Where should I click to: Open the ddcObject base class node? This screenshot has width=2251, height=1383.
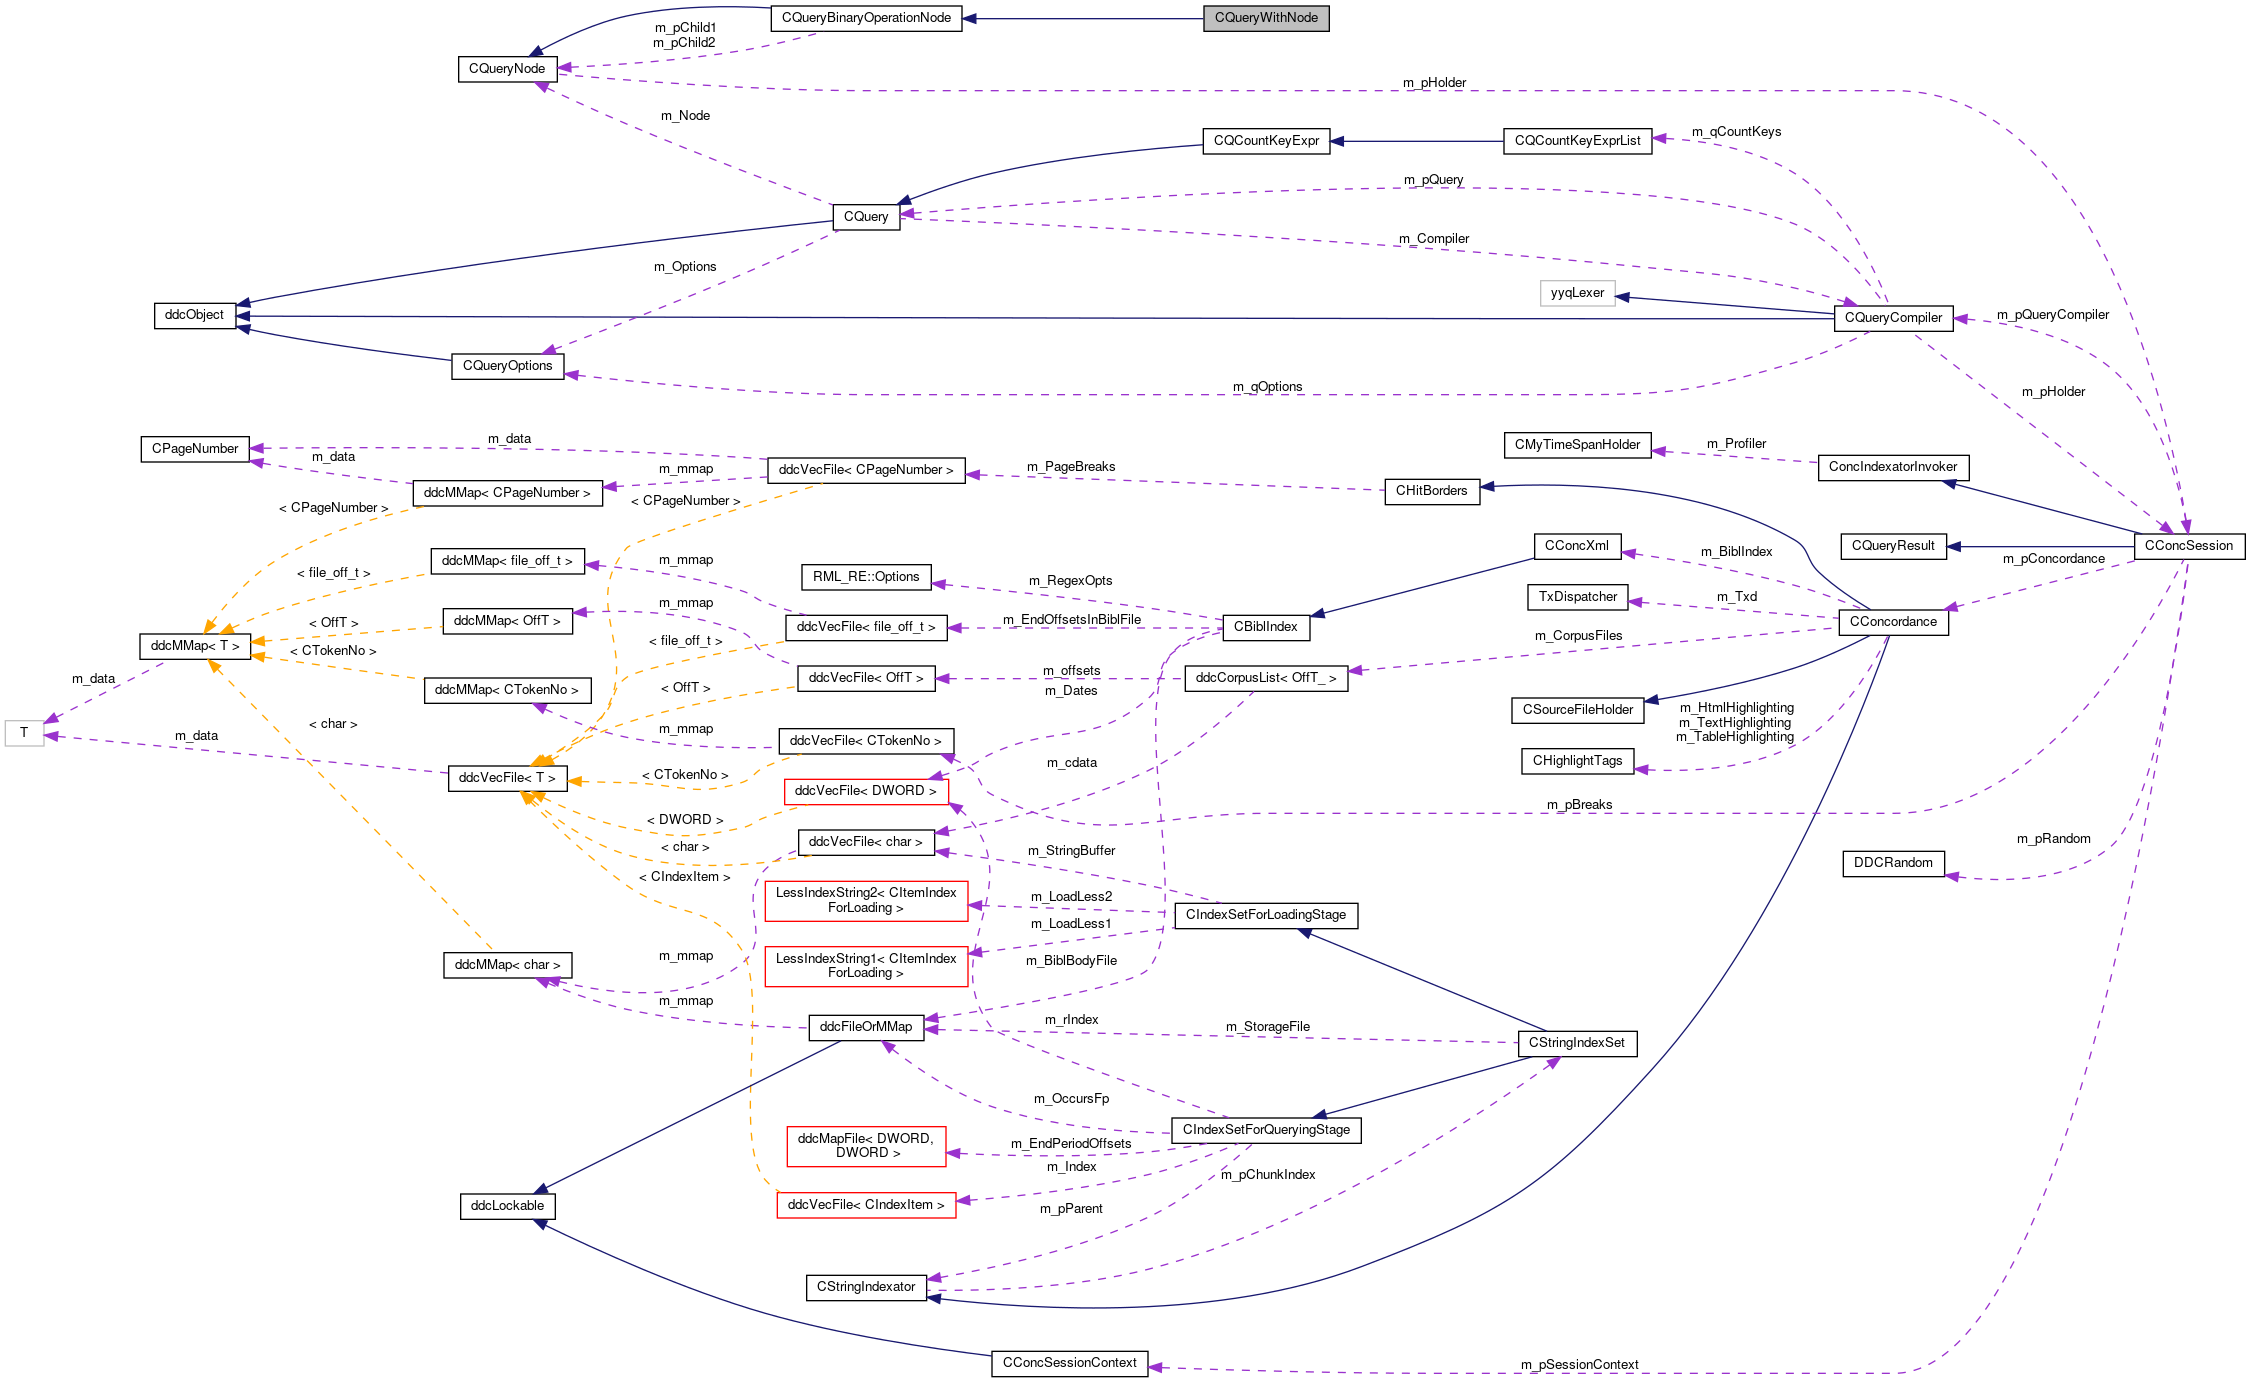click(x=194, y=315)
